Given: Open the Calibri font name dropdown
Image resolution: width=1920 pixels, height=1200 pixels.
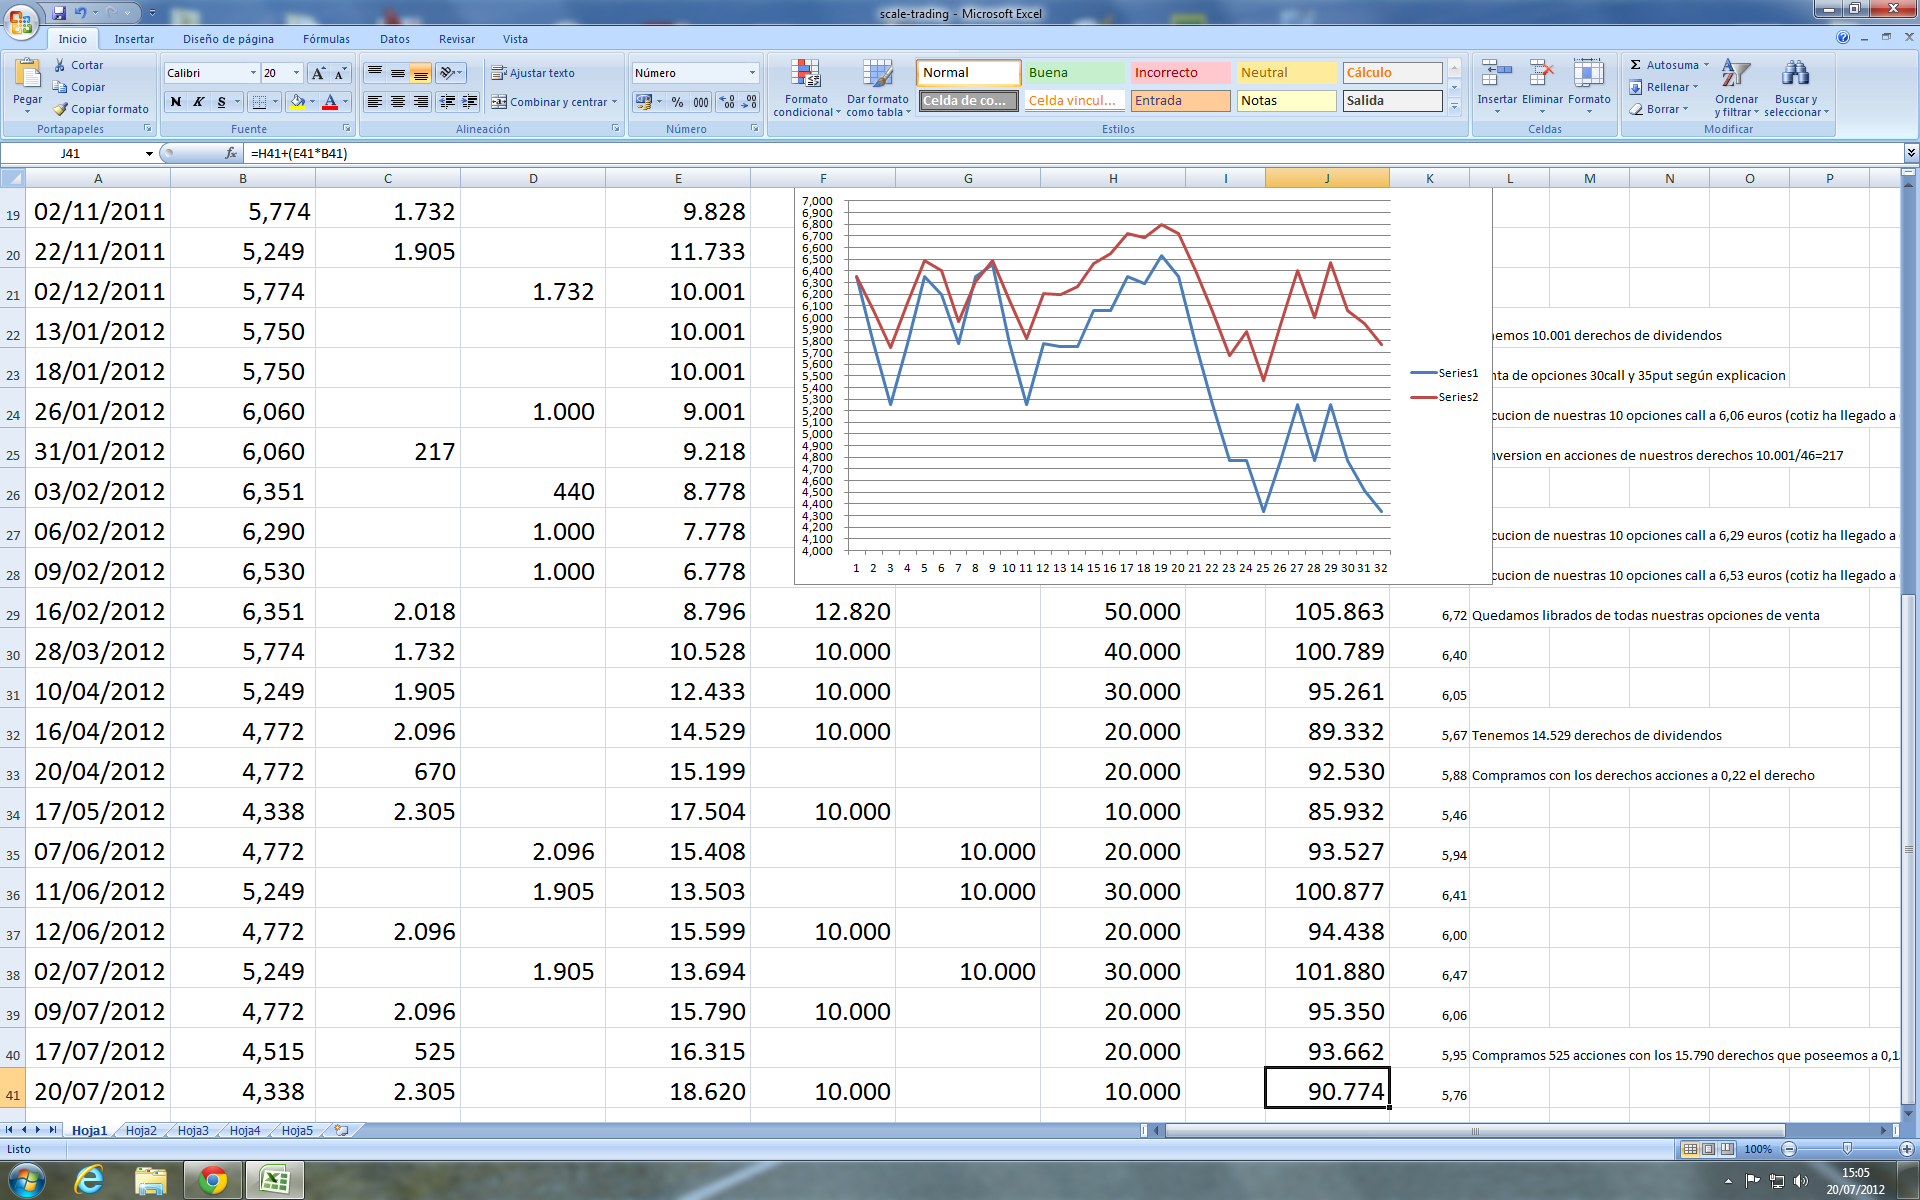Looking at the screenshot, I should point(252,73).
